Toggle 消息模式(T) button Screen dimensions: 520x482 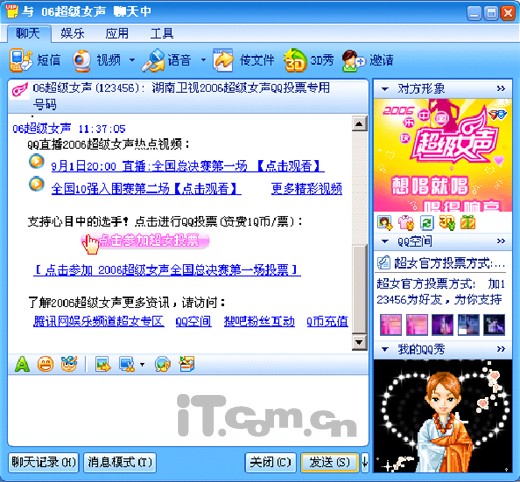[120, 462]
